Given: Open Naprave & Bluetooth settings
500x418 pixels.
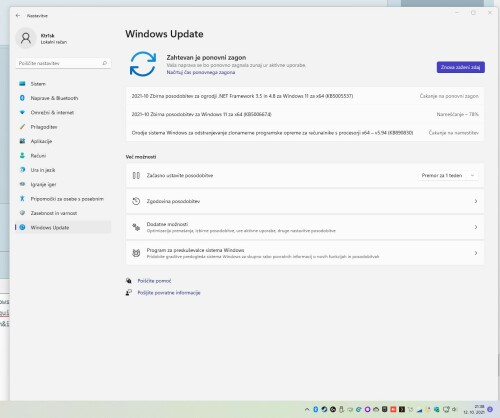Looking at the screenshot, I should coord(63,98).
